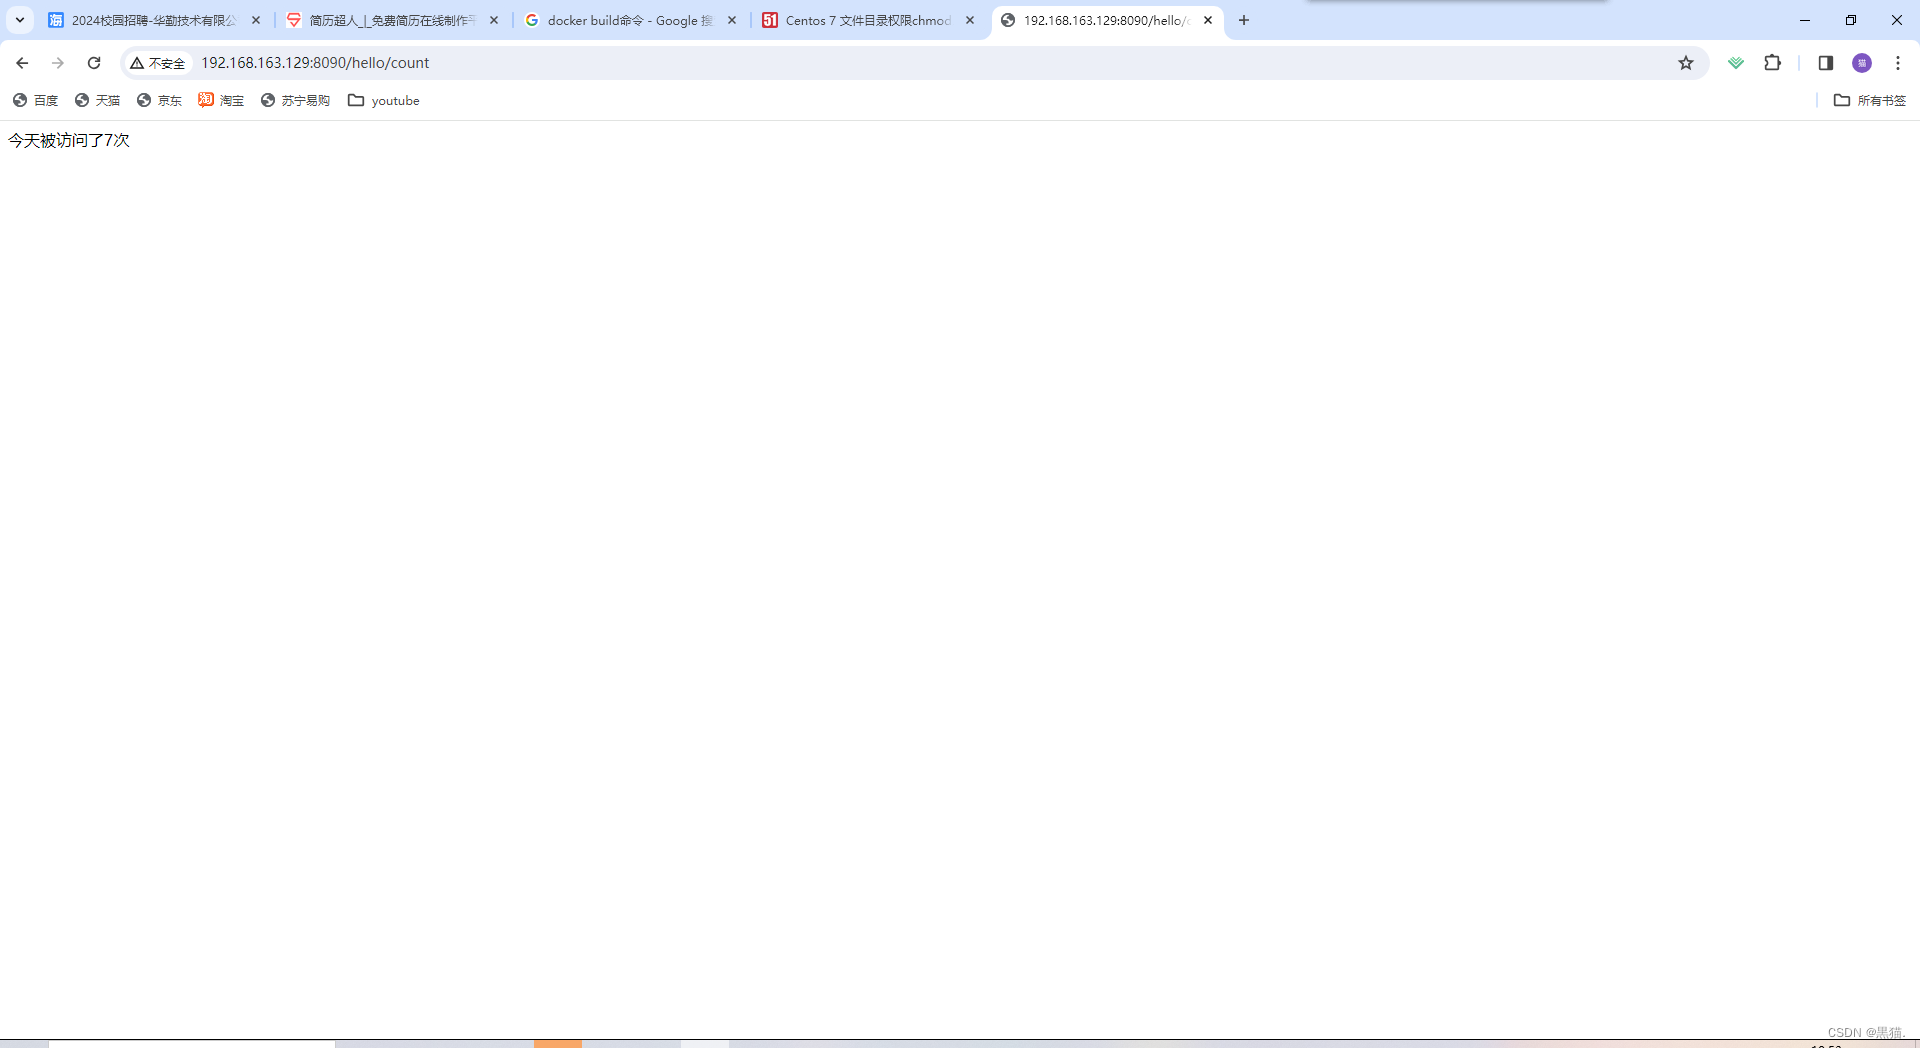Expand the youtube bookmark folder
This screenshot has width=1920, height=1048.
[384, 100]
